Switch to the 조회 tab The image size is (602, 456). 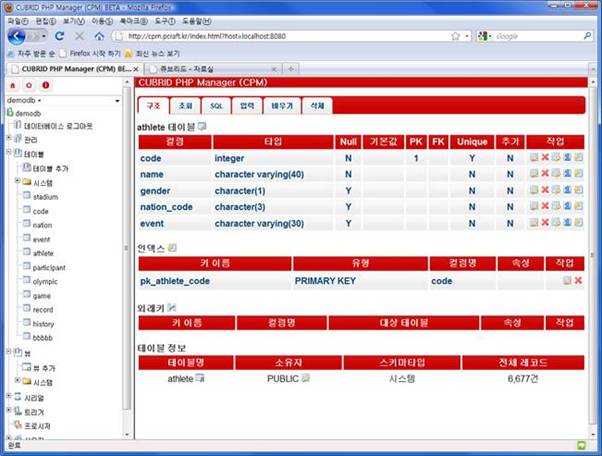click(185, 106)
